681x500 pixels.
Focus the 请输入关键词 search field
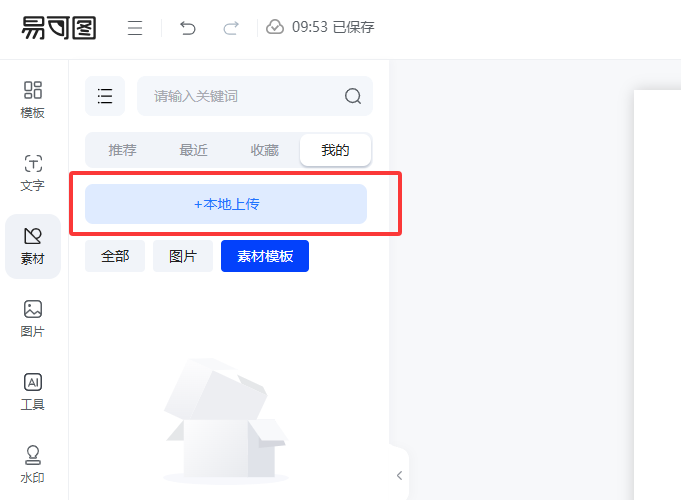[255, 96]
